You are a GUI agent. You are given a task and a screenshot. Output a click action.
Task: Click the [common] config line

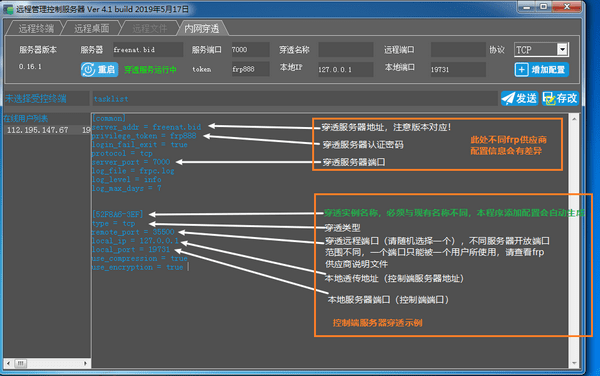pos(109,118)
